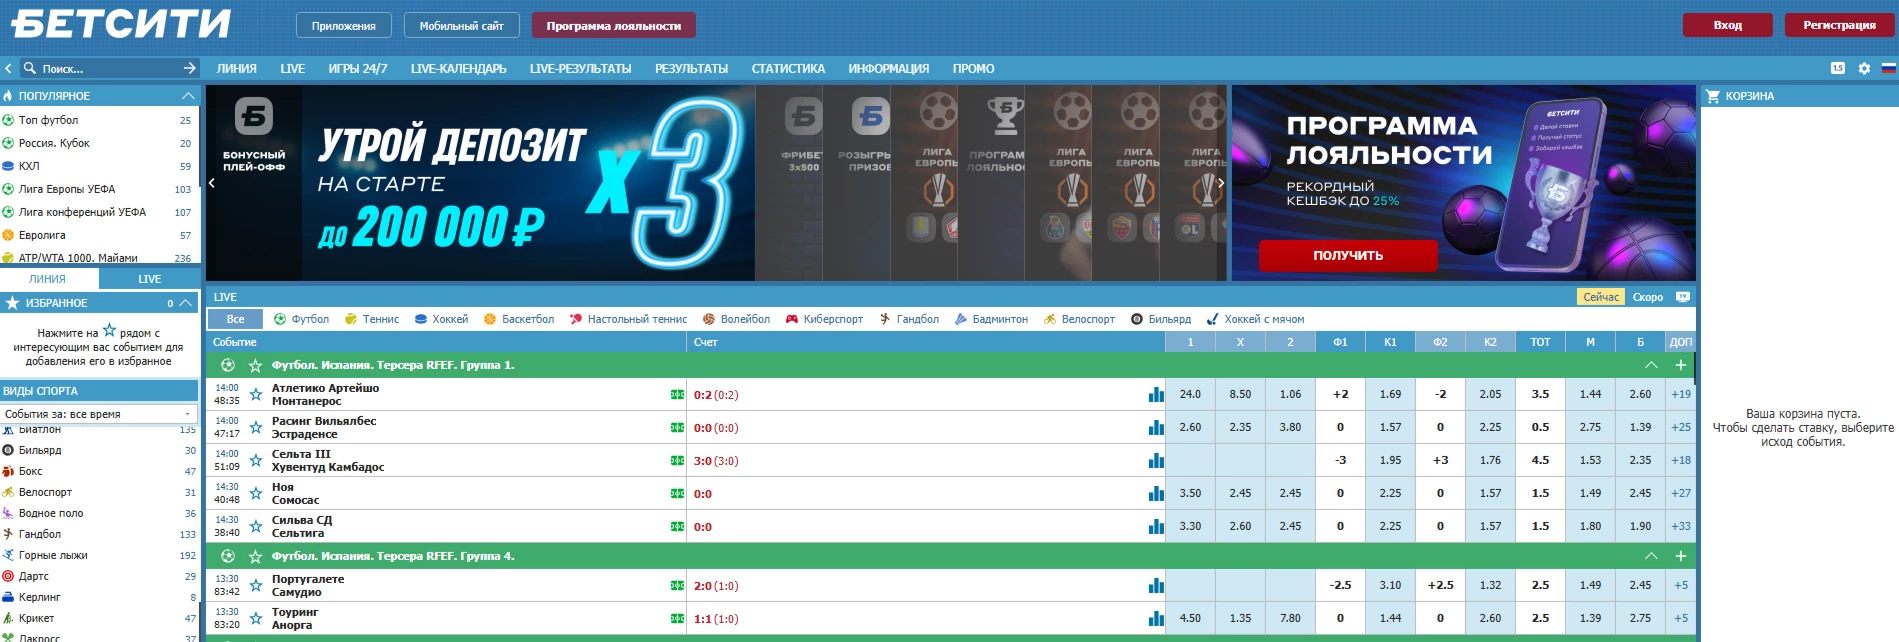Open statistics chart for Атлетико Артейшо match
Screen dimensions: 1899x642
click(1156, 394)
